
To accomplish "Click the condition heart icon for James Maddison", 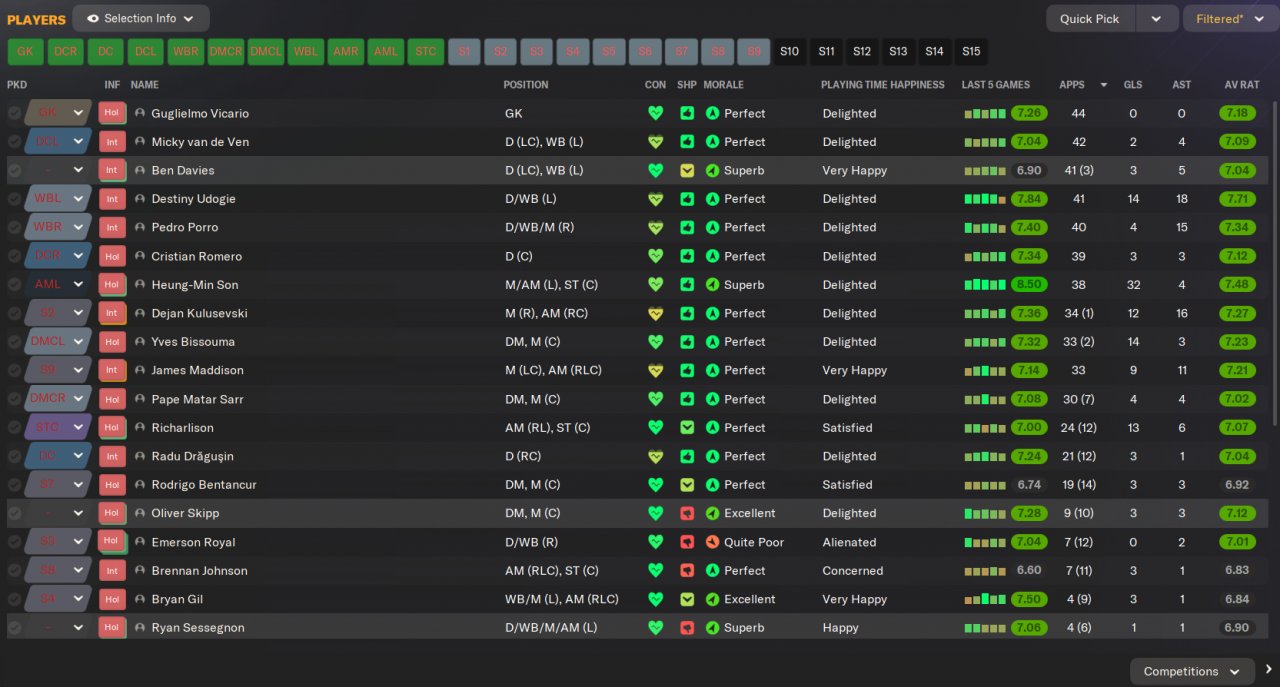I will [x=656, y=370].
